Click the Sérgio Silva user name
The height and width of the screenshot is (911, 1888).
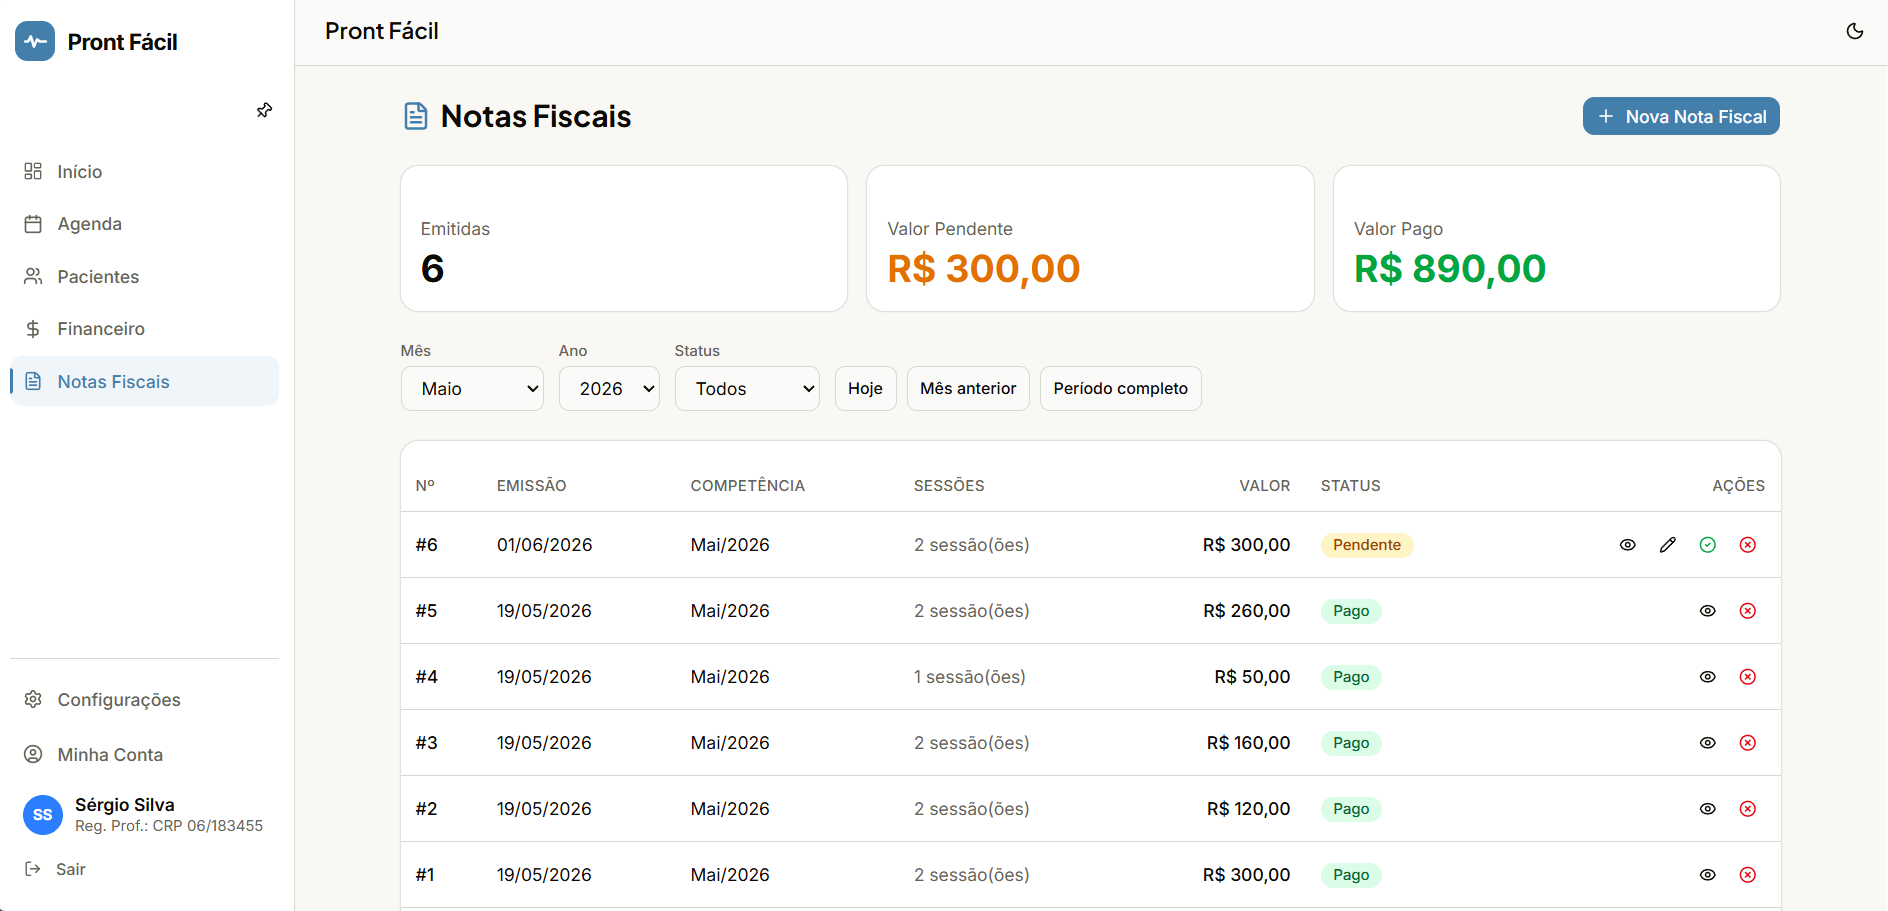[x=125, y=805]
